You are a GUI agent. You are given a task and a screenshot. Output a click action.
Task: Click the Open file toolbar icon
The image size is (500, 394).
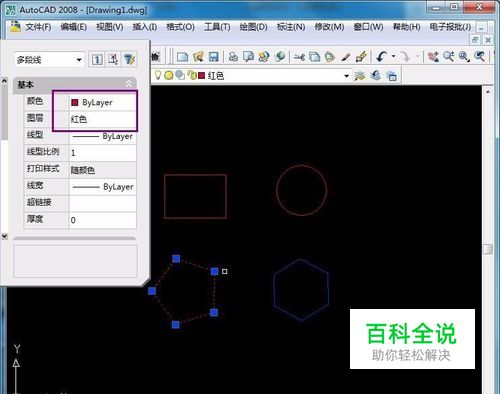[198, 57]
